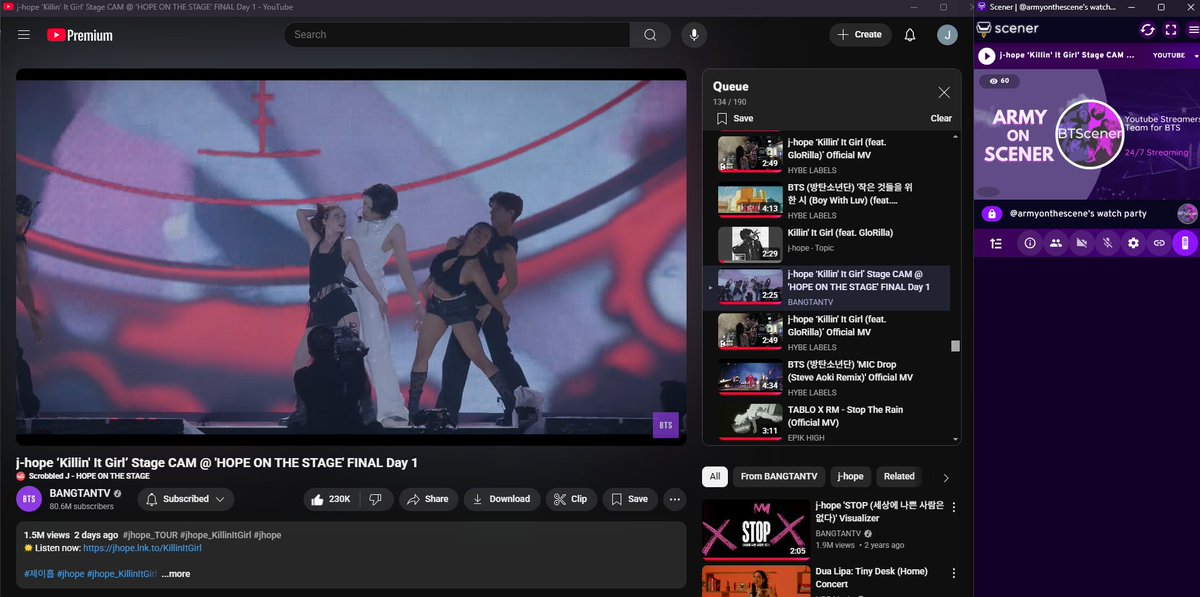The height and width of the screenshot is (597, 1200).
Task: Clip the video with the scissors button
Action: (570, 499)
